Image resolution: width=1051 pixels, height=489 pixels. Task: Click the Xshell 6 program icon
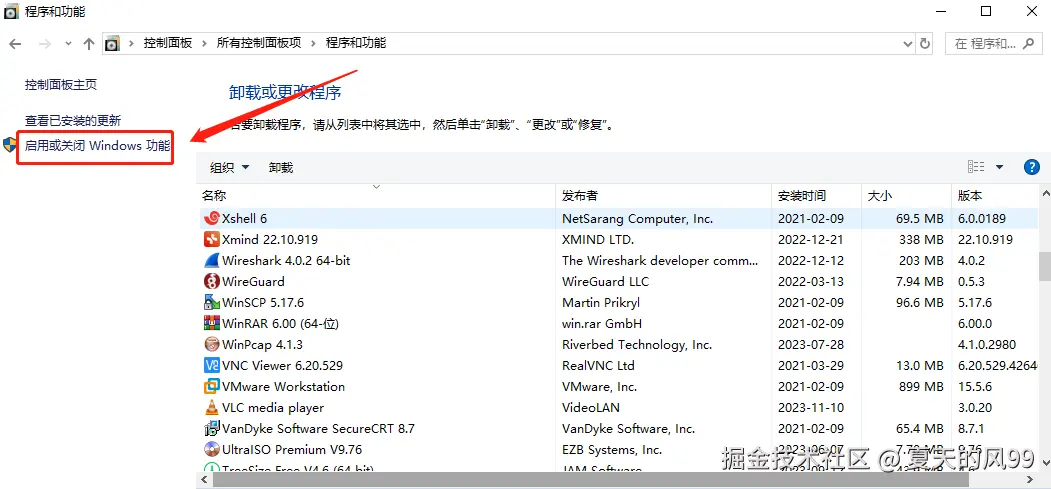tap(212, 218)
